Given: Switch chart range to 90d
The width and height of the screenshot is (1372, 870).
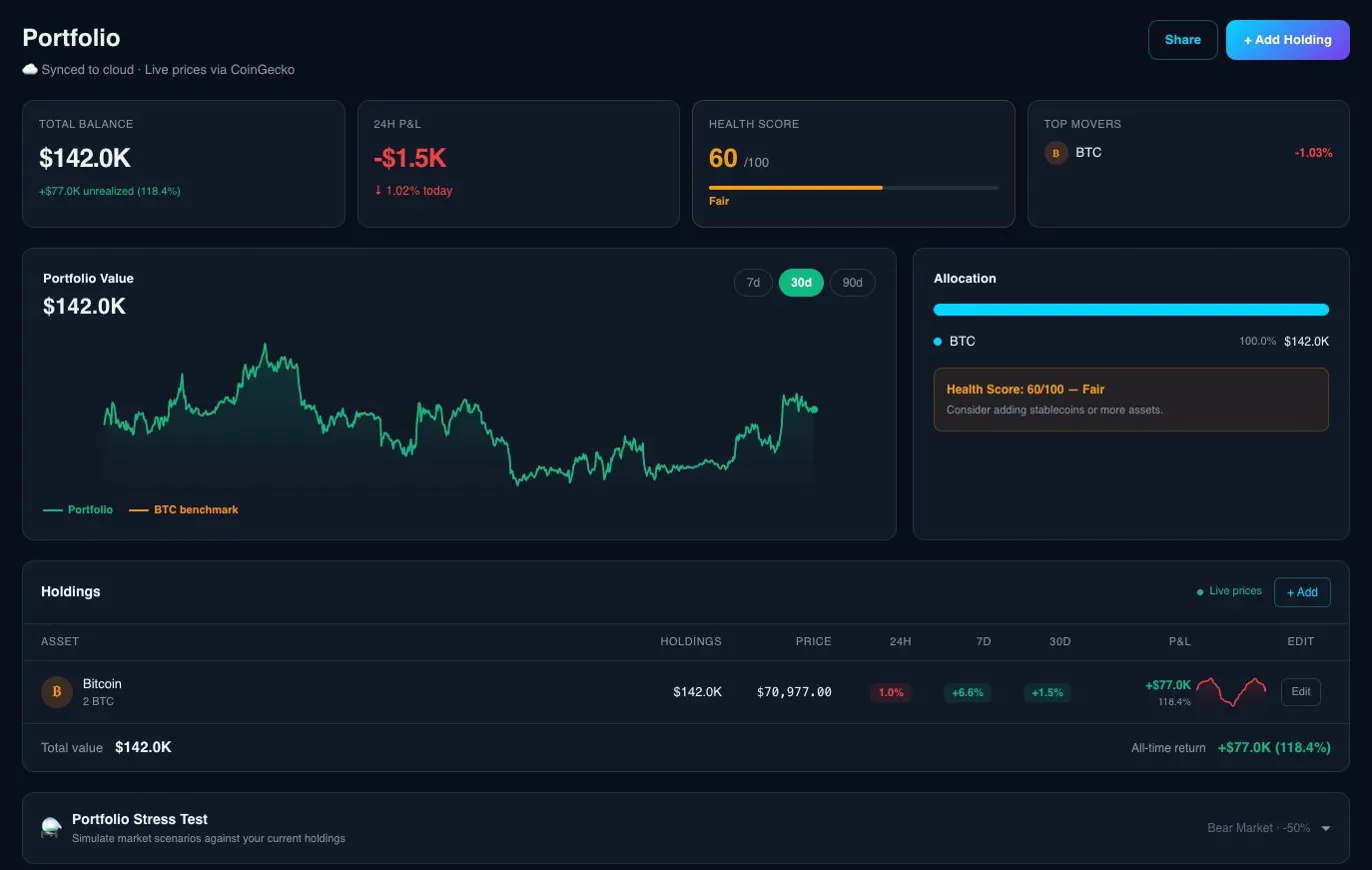Looking at the screenshot, I should pos(852,283).
